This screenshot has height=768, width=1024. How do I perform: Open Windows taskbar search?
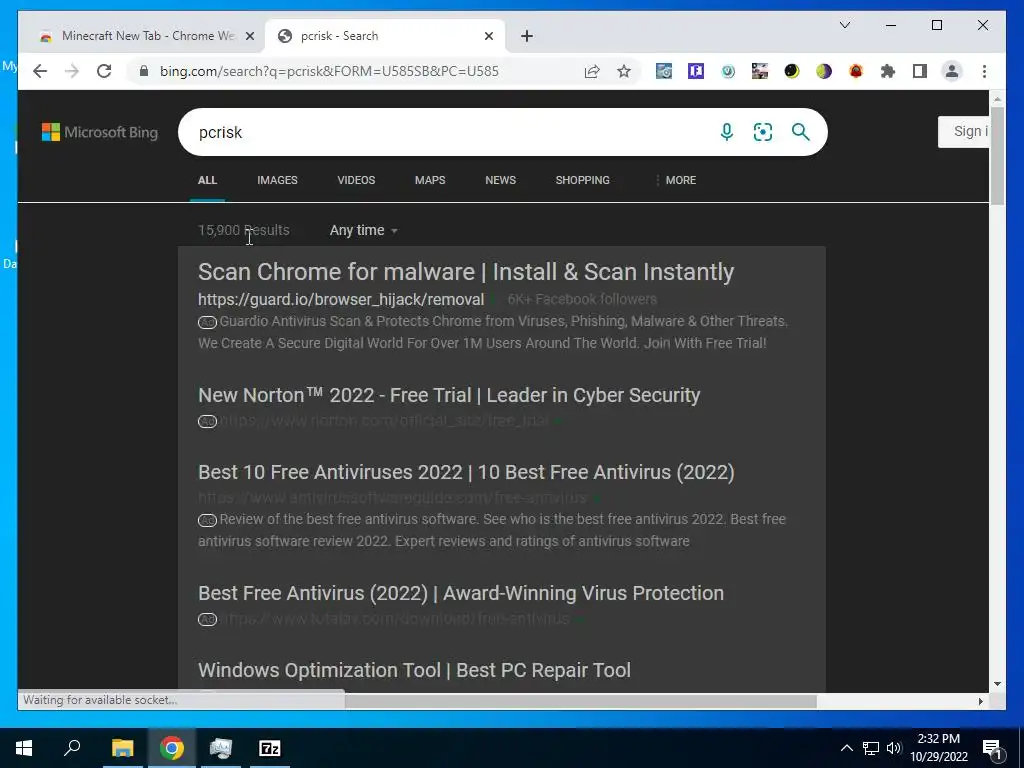pyautogui.click(x=72, y=748)
